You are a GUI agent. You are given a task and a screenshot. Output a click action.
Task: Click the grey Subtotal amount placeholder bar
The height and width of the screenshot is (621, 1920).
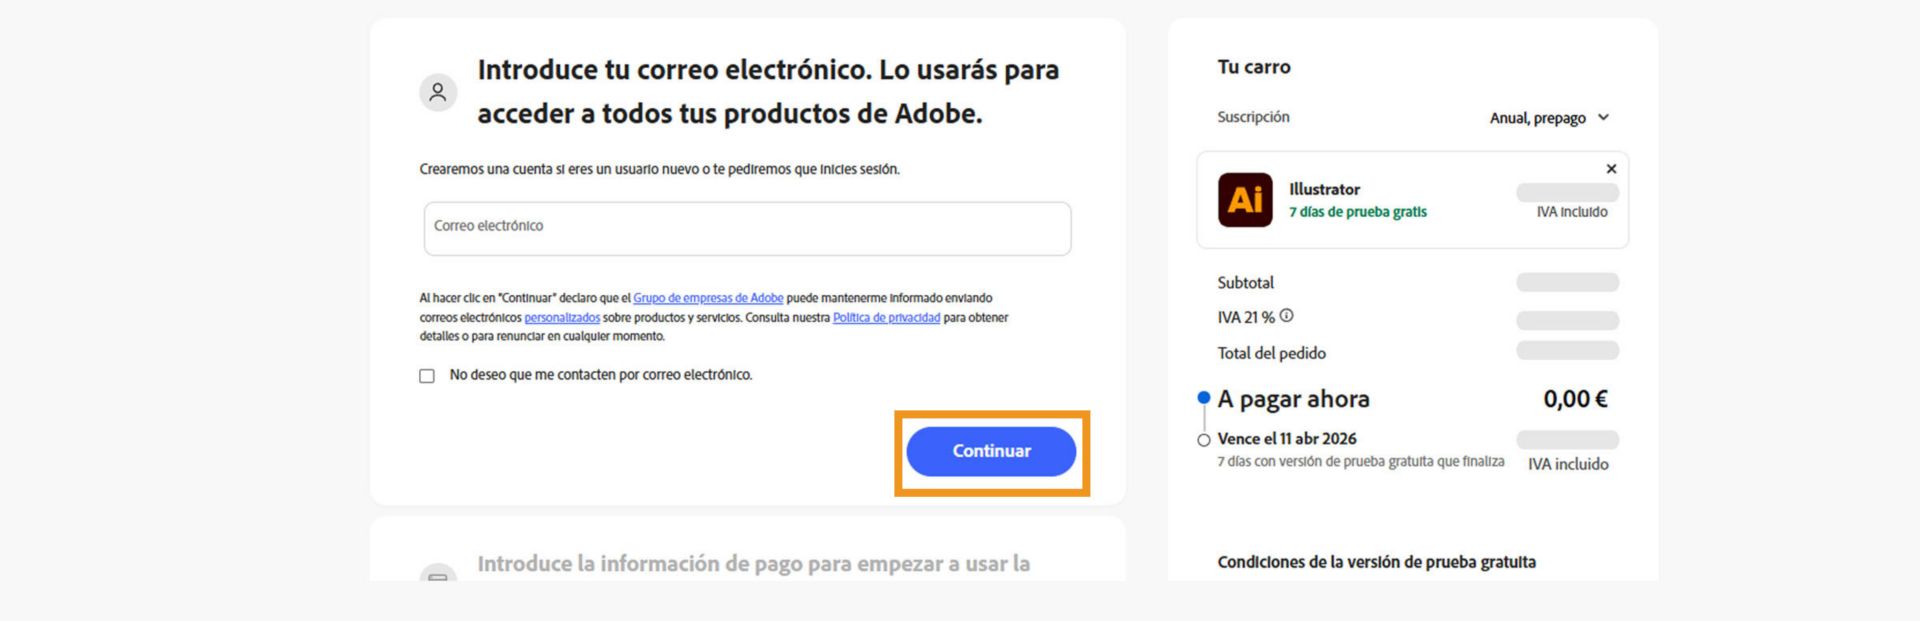(1568, 283)
